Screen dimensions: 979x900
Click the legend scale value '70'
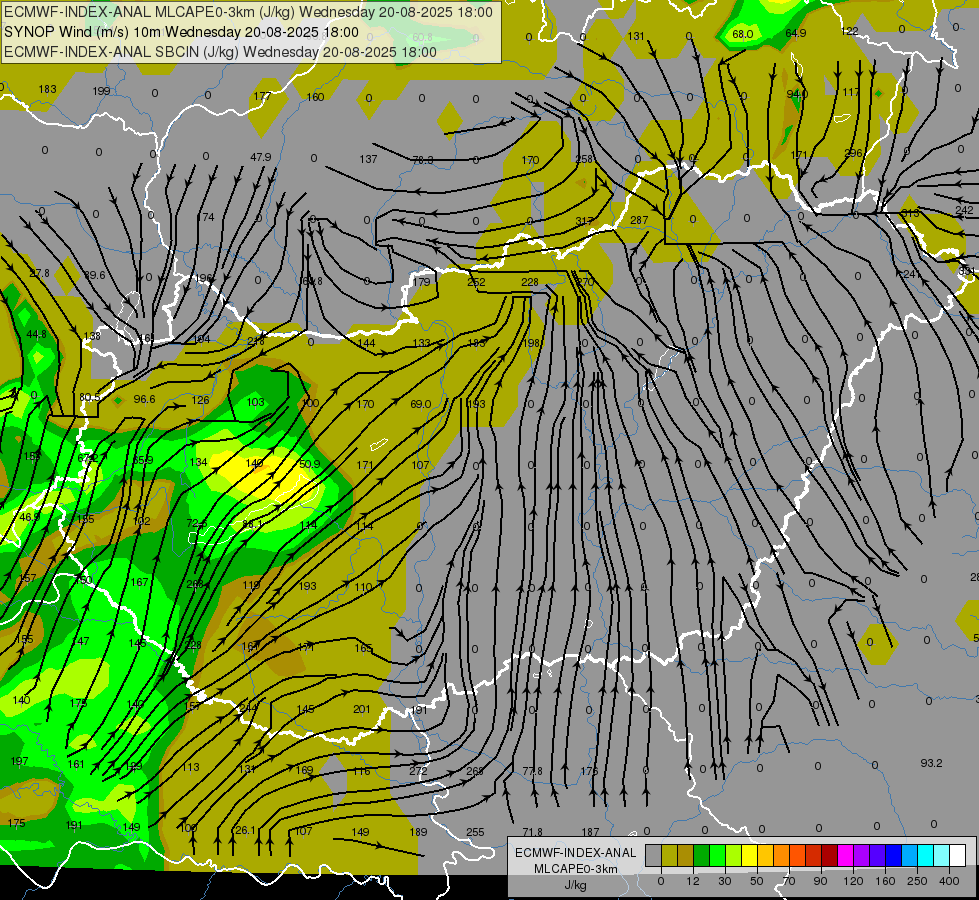coord(789,881)
